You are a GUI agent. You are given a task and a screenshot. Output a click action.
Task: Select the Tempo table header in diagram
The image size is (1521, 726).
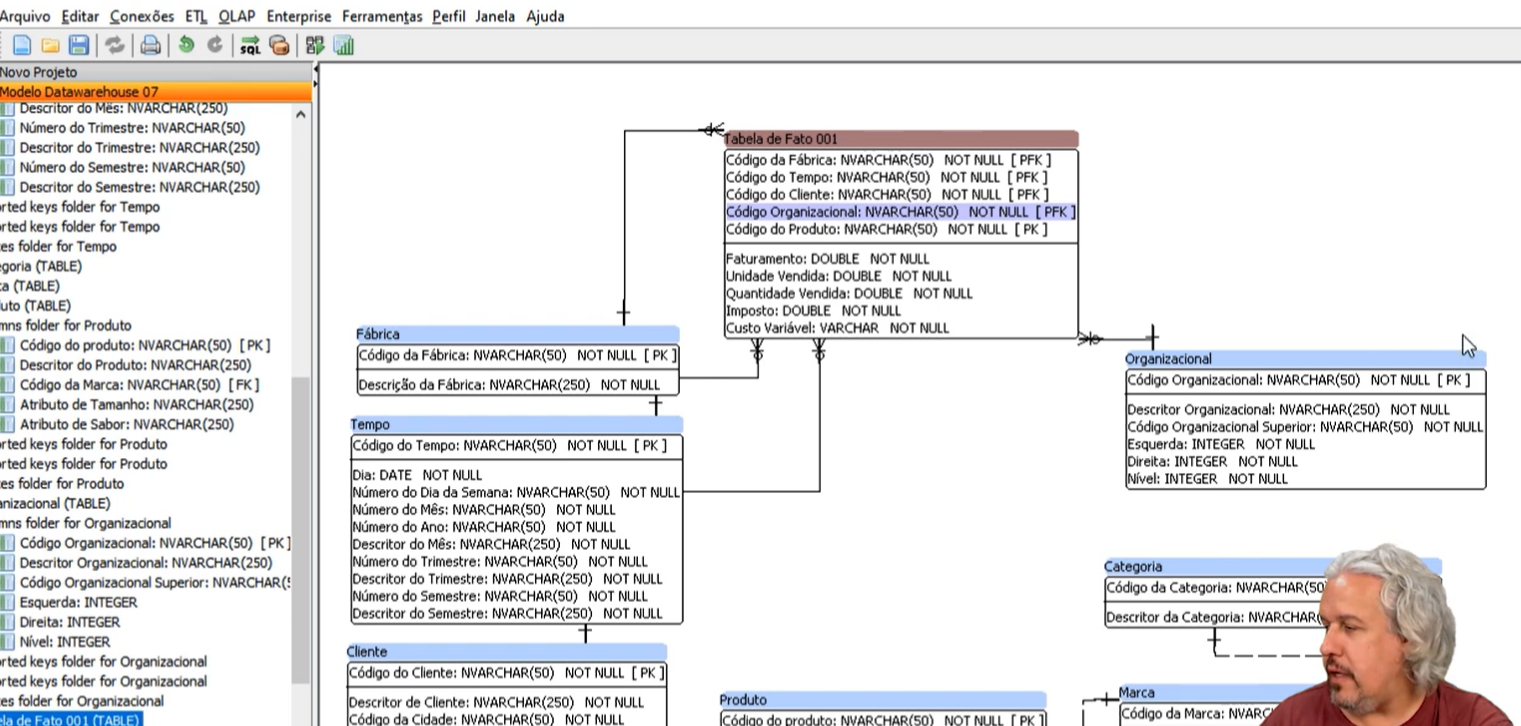[x=516, y=425]
